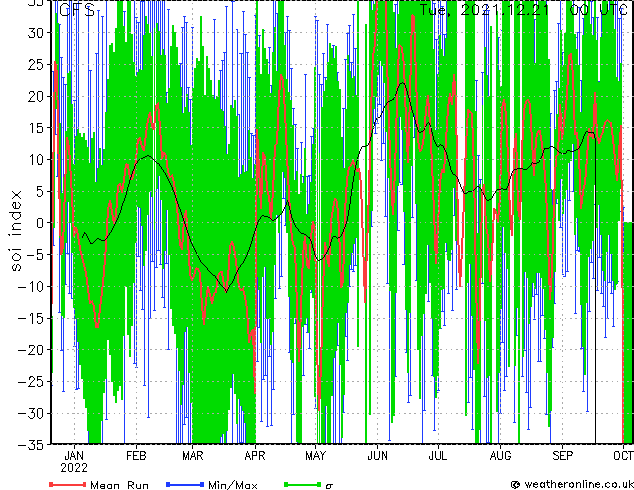
Task: Click the FEB month label
Action: (136, 456)
